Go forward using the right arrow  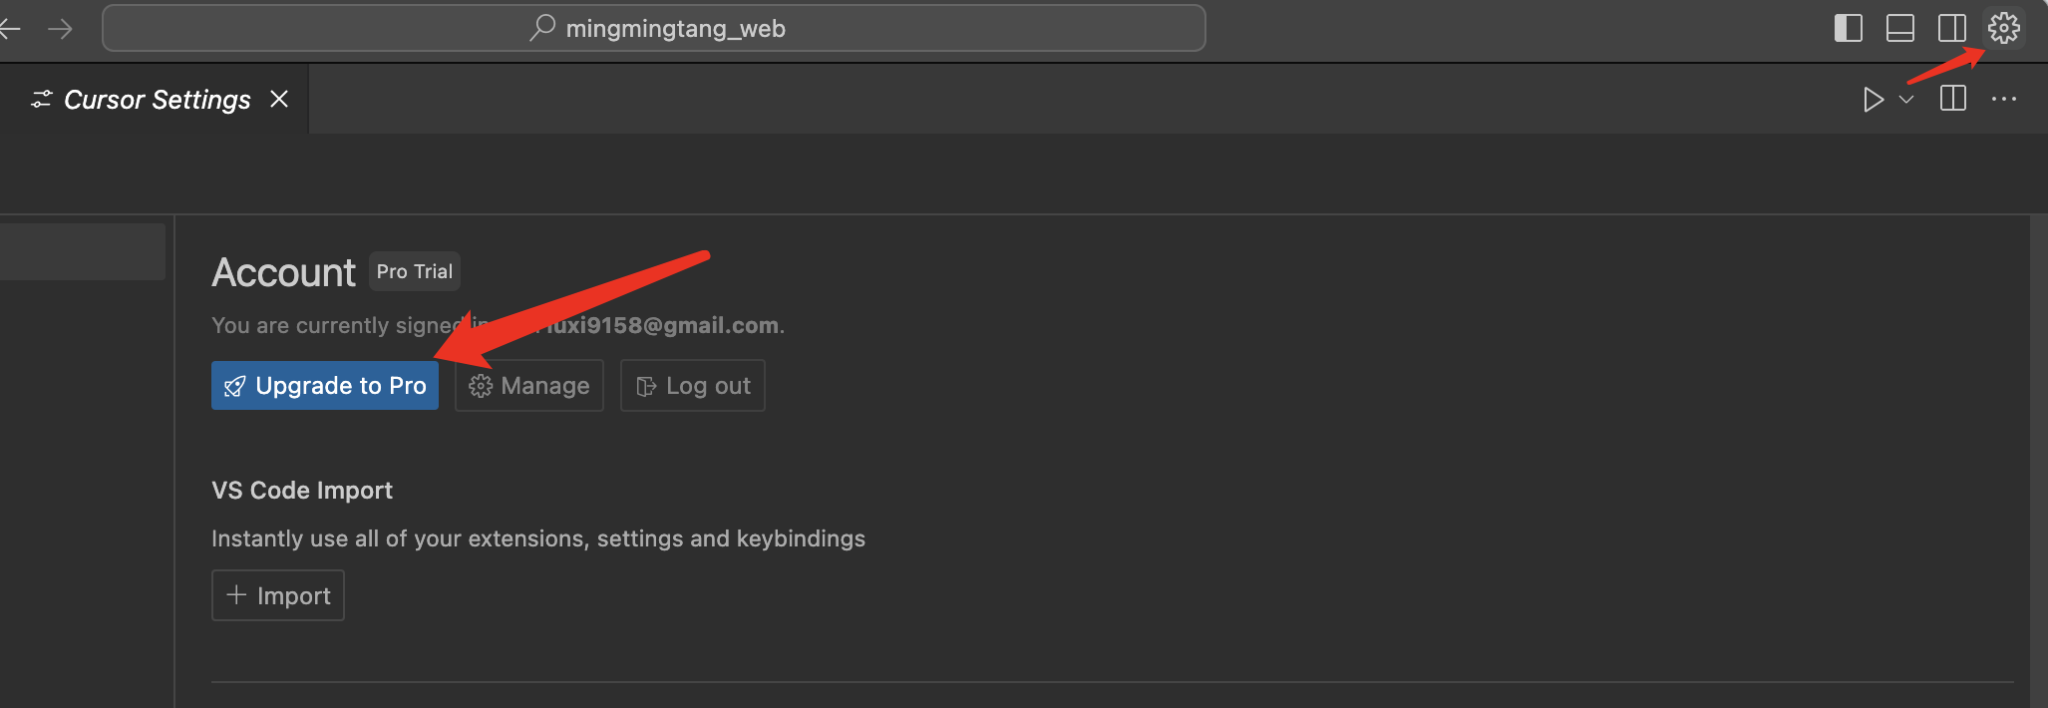(x=60, y=29)
